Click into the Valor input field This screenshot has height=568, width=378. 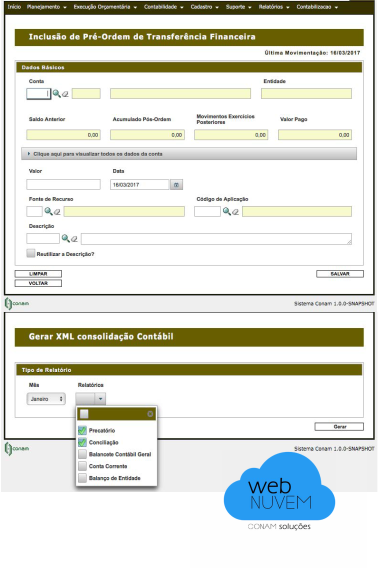(x=63, y=185)
